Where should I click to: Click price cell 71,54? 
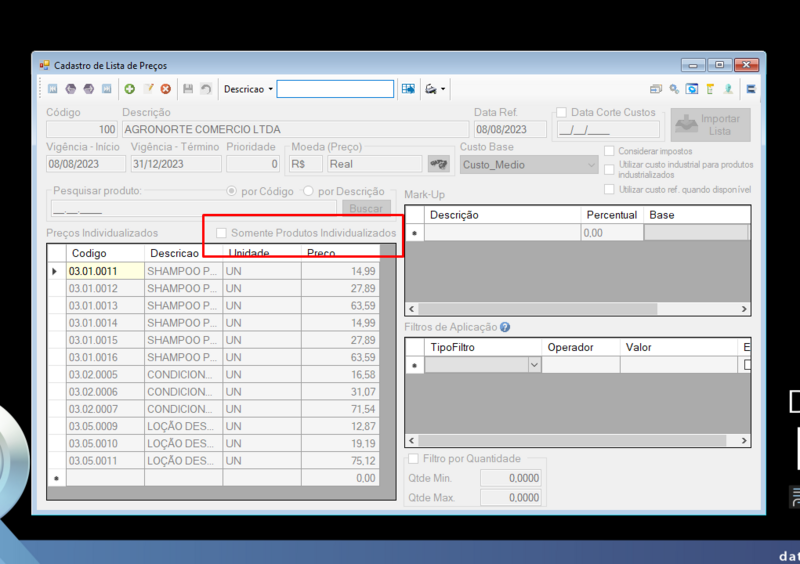[340, 409]
